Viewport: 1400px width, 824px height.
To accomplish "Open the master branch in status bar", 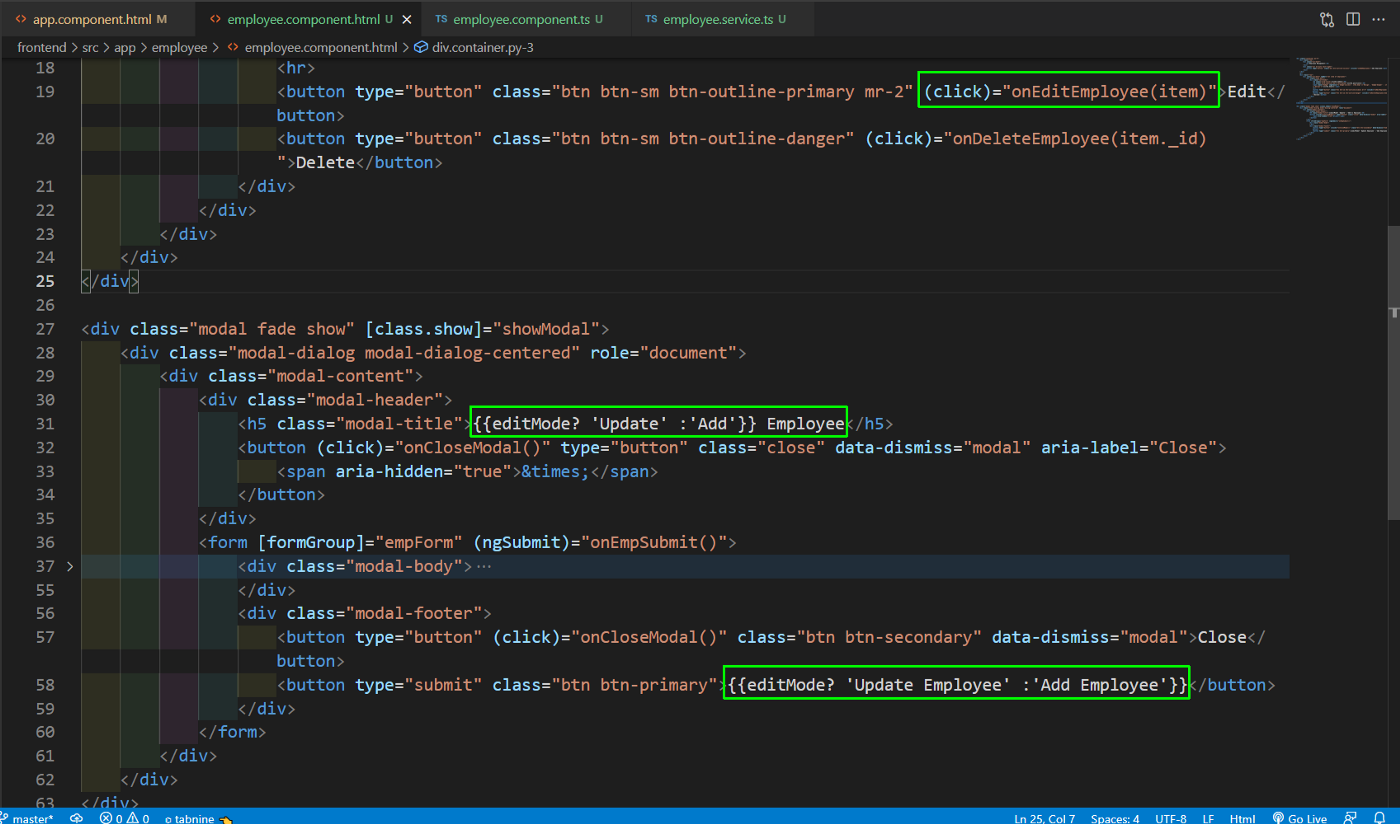I will [26, 817].
